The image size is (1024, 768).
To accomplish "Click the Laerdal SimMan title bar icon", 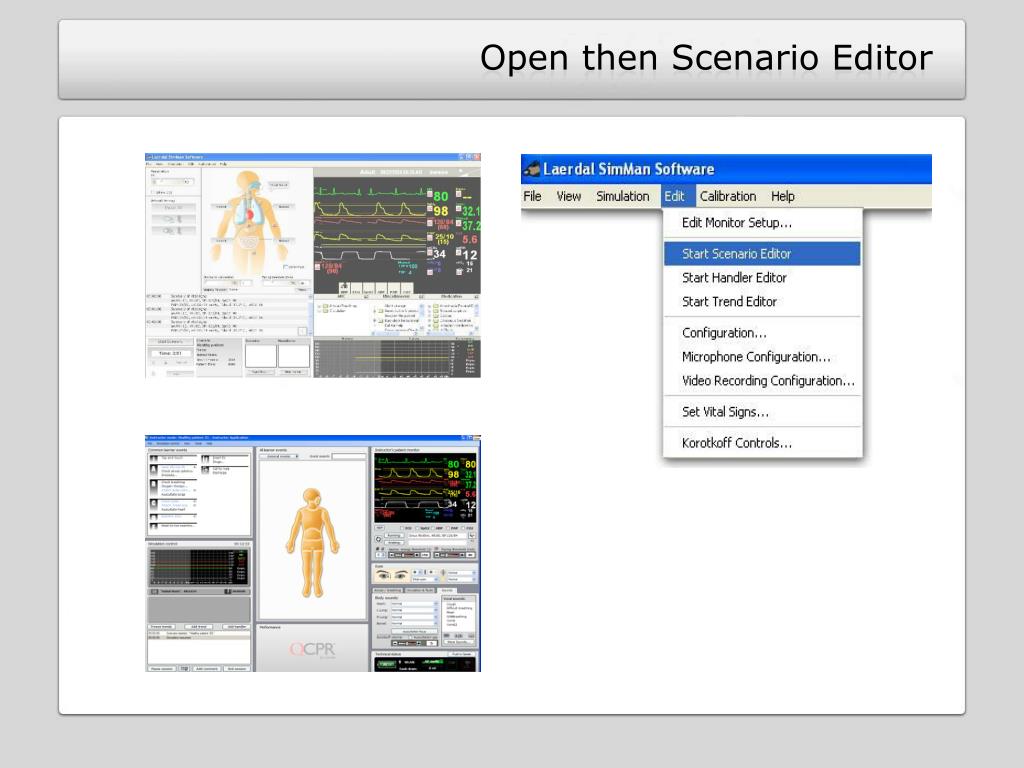I will 532,169.
